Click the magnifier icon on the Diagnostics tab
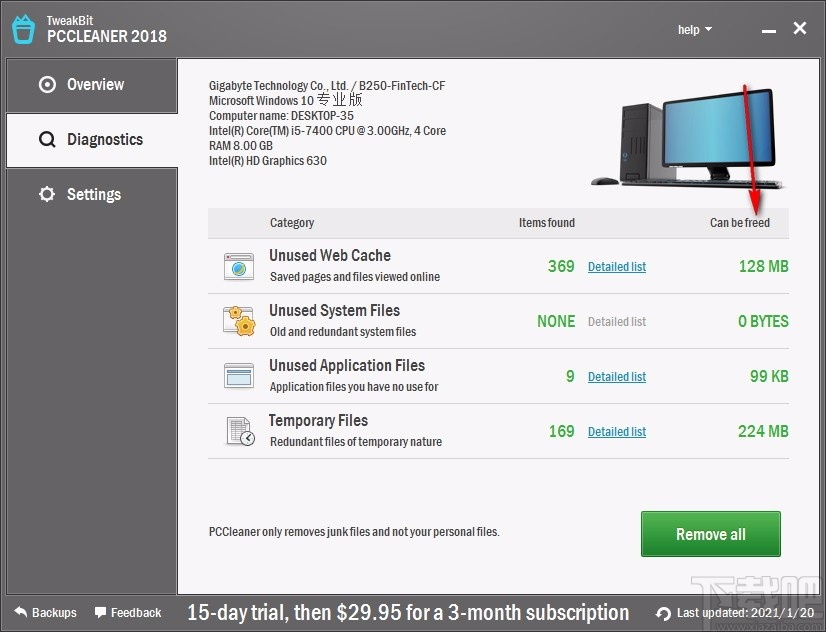 (x=48, y=139)
